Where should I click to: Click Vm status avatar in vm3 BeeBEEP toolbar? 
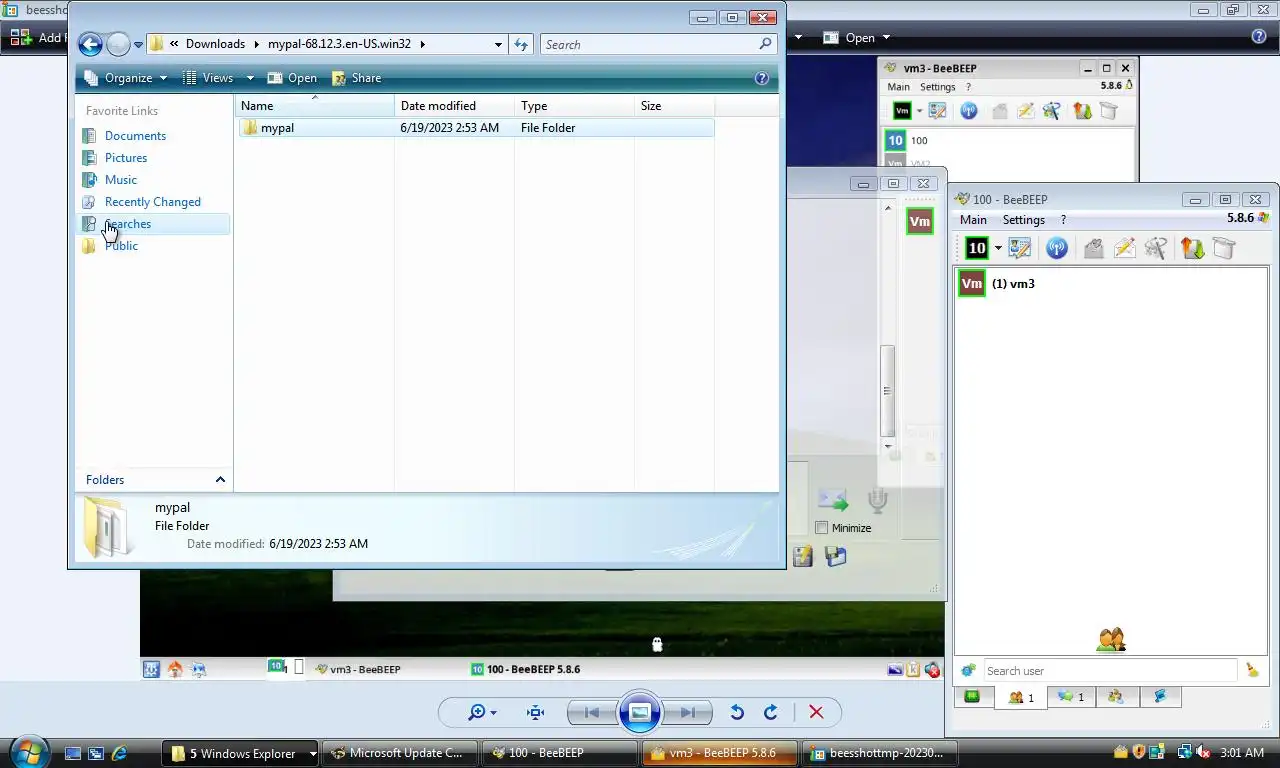click(902, 111)
